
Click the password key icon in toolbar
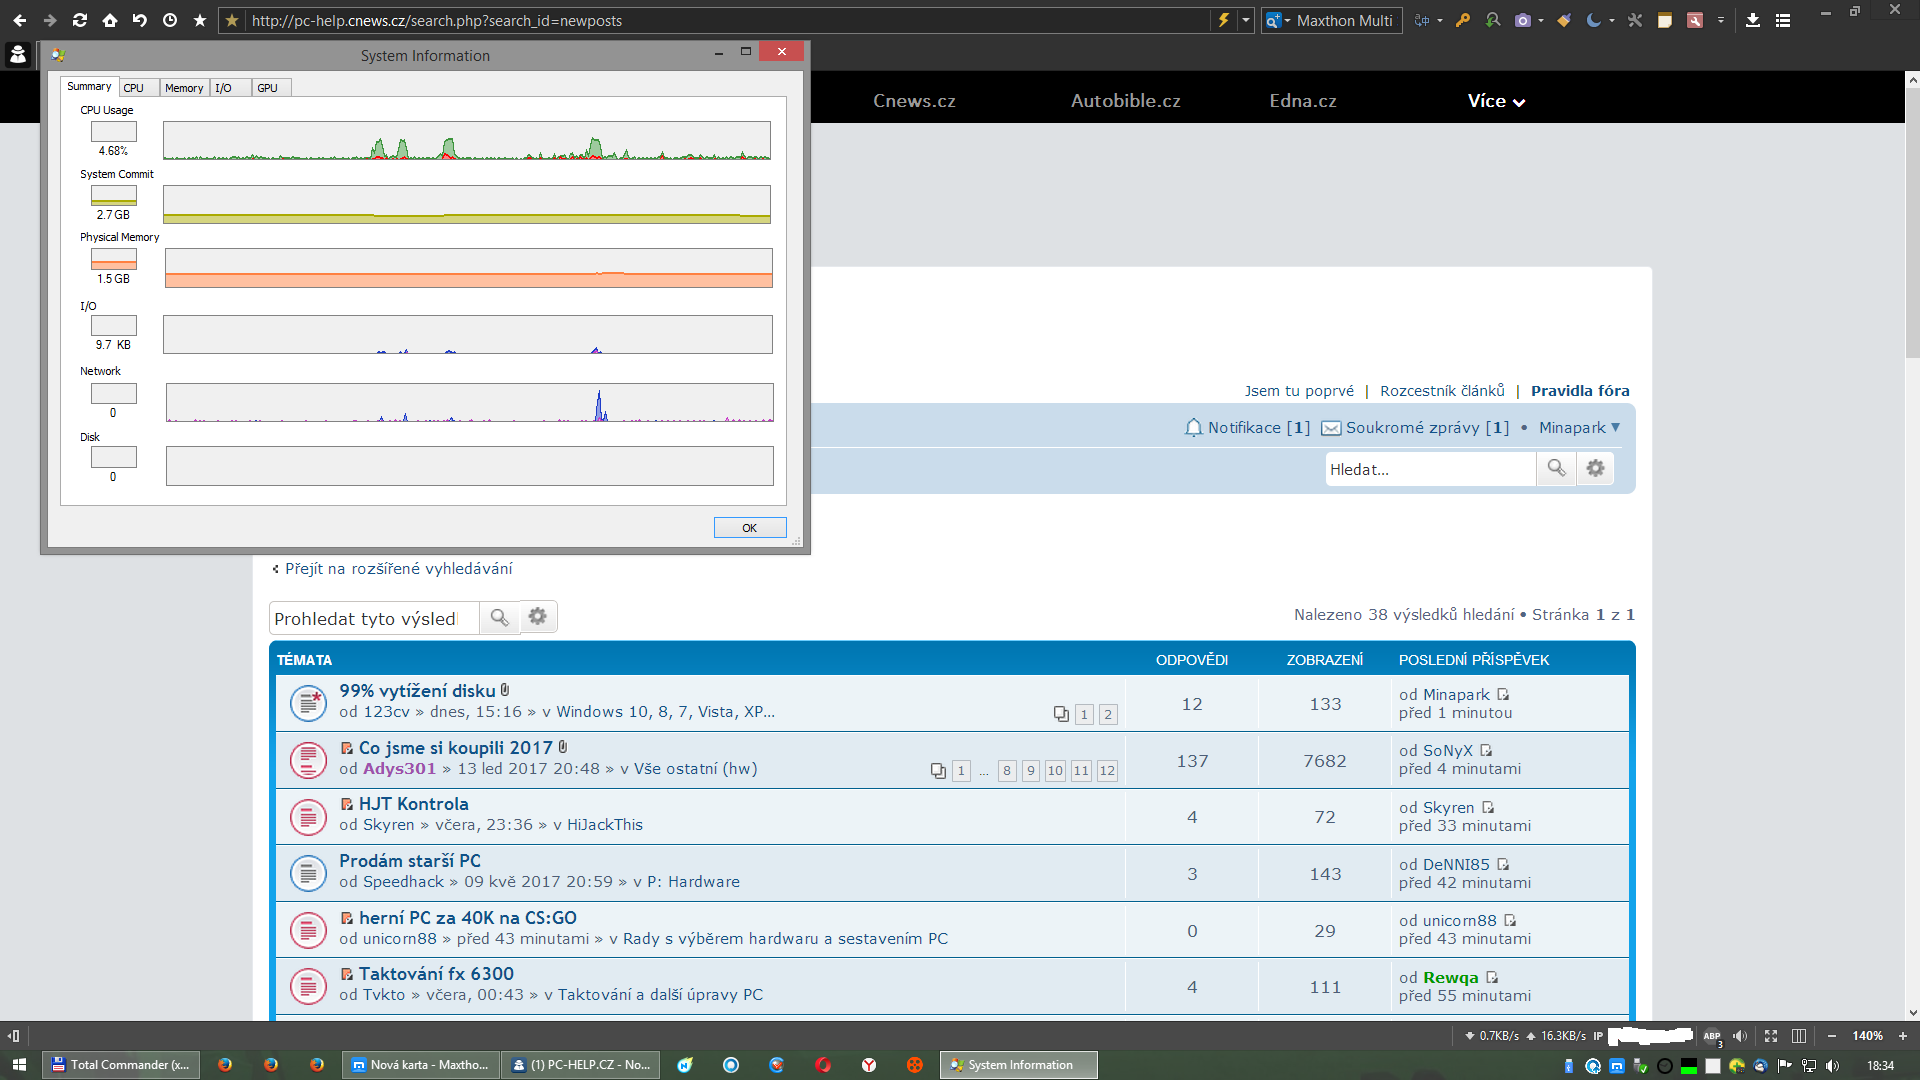click(x=1463, y=20)
